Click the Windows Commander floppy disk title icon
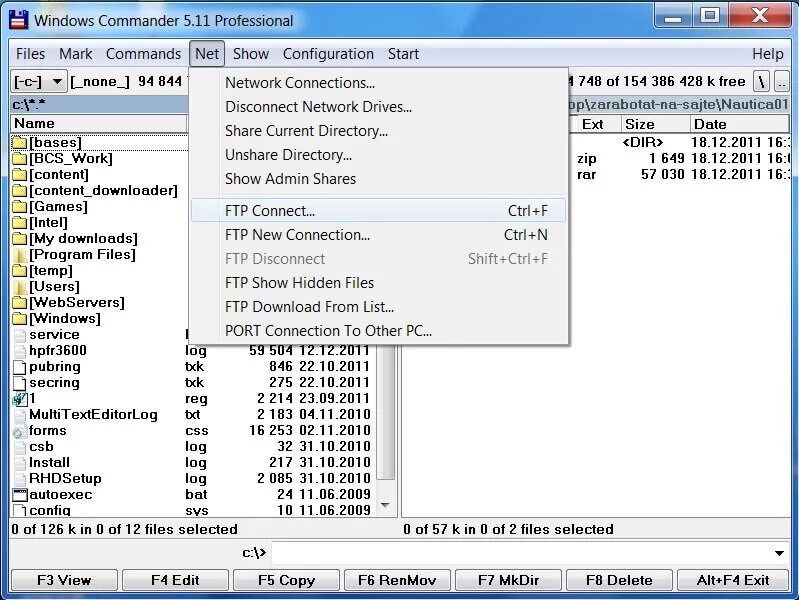Screen dimensions: 799x600 (19, 20)
